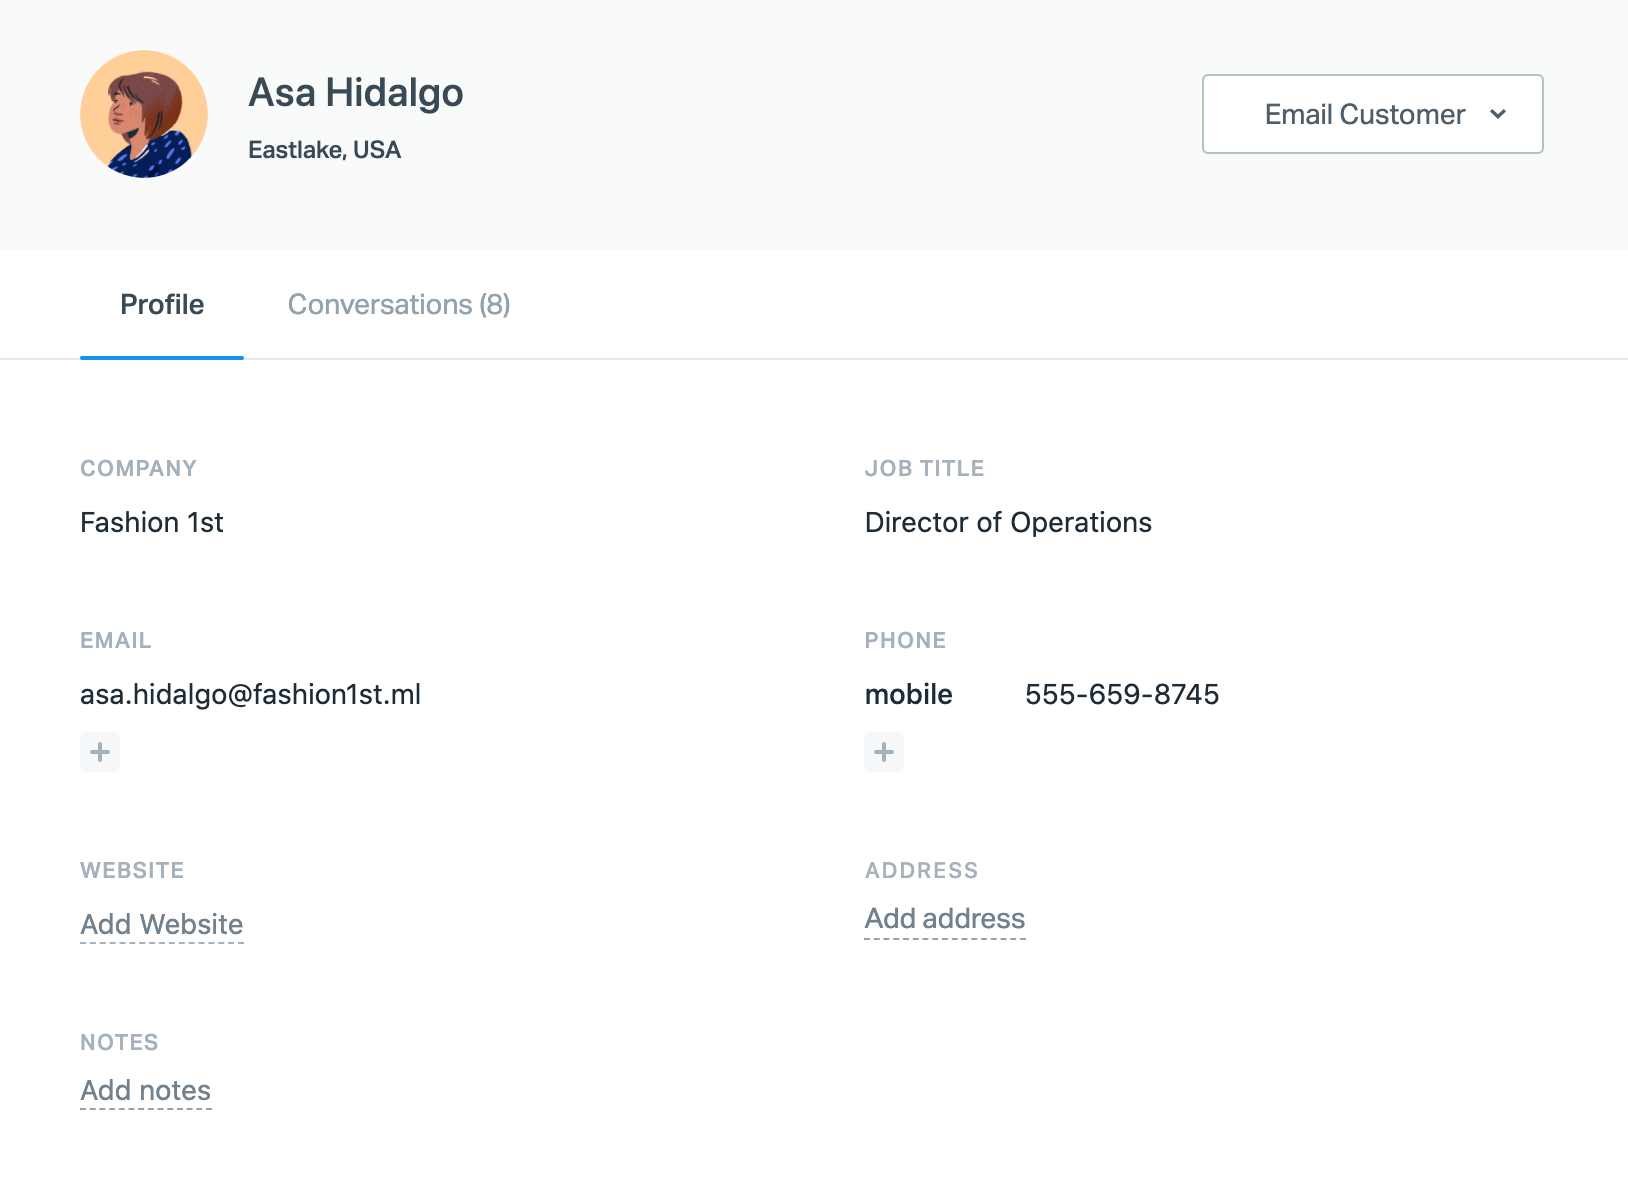Click Add notes to write a note

click(146, 1090)
